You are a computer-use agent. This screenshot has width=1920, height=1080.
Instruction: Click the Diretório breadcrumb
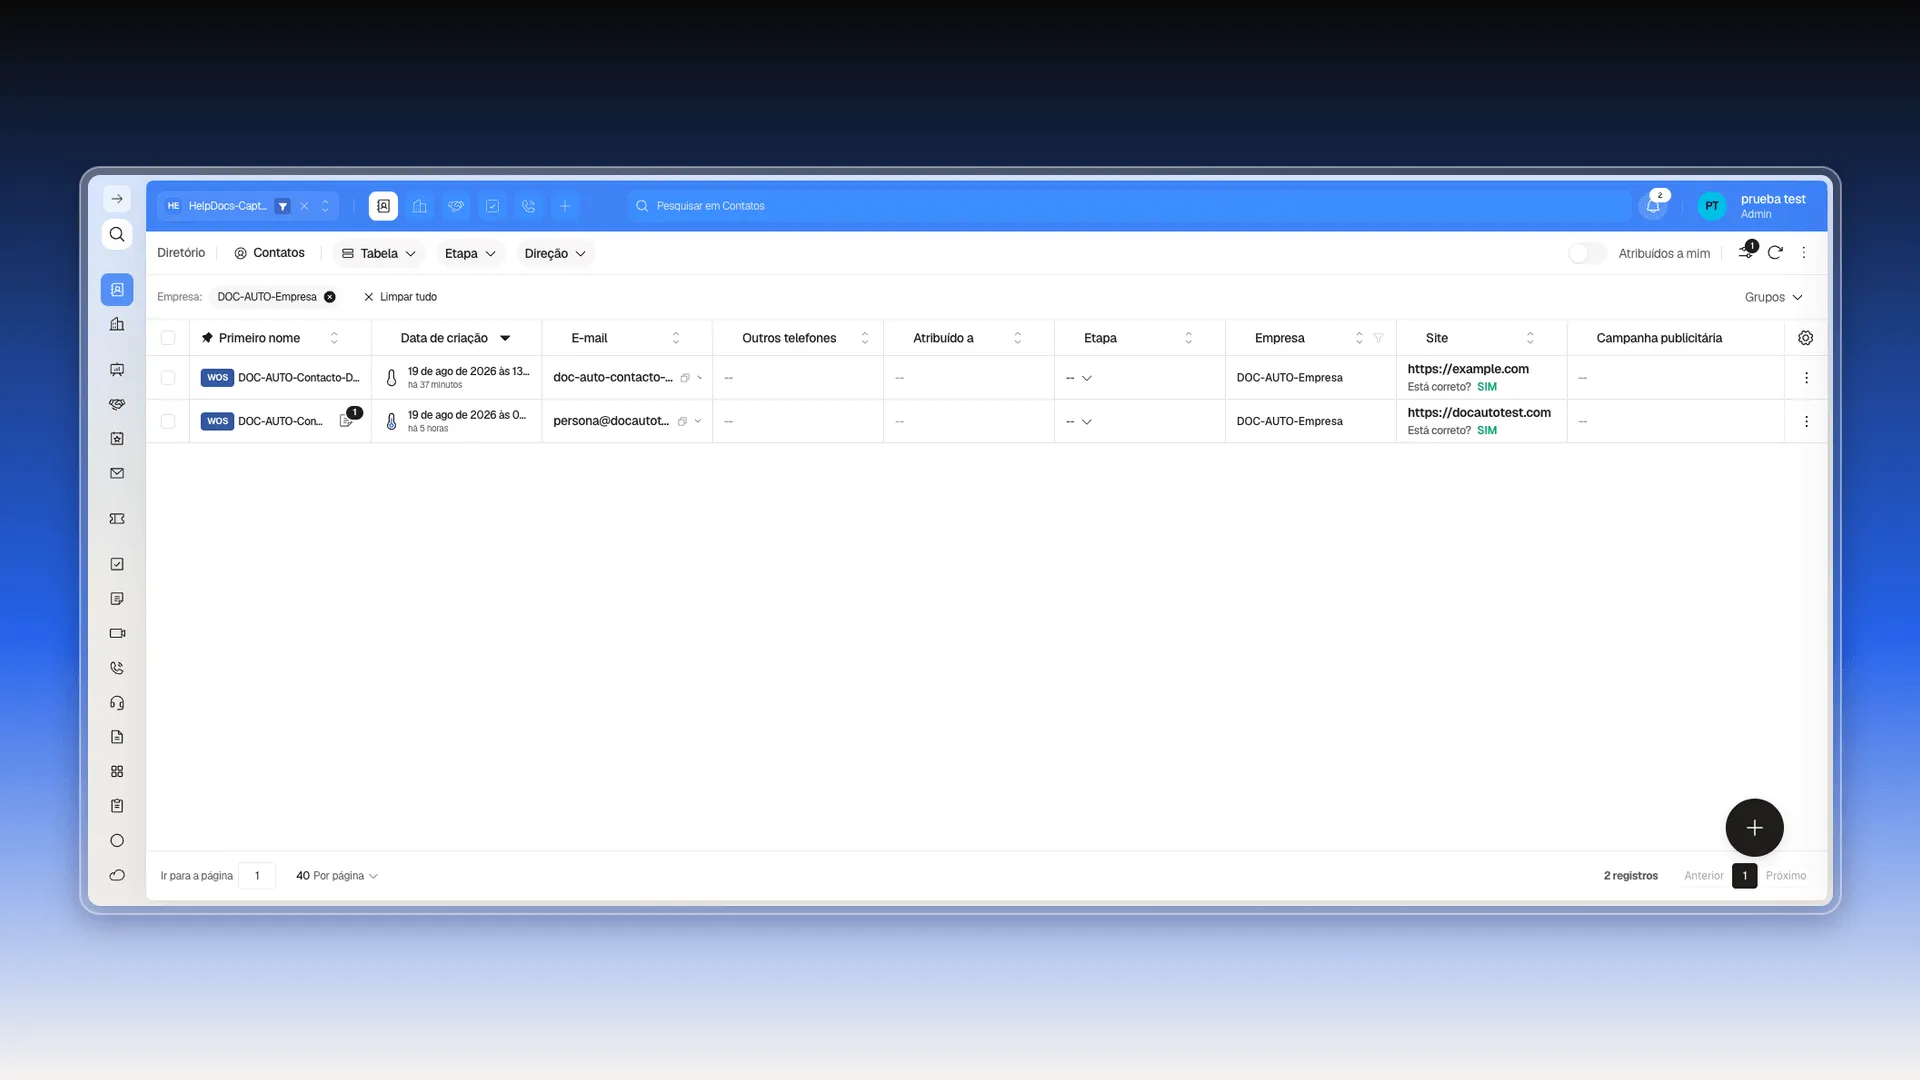[x=181, y=253]
